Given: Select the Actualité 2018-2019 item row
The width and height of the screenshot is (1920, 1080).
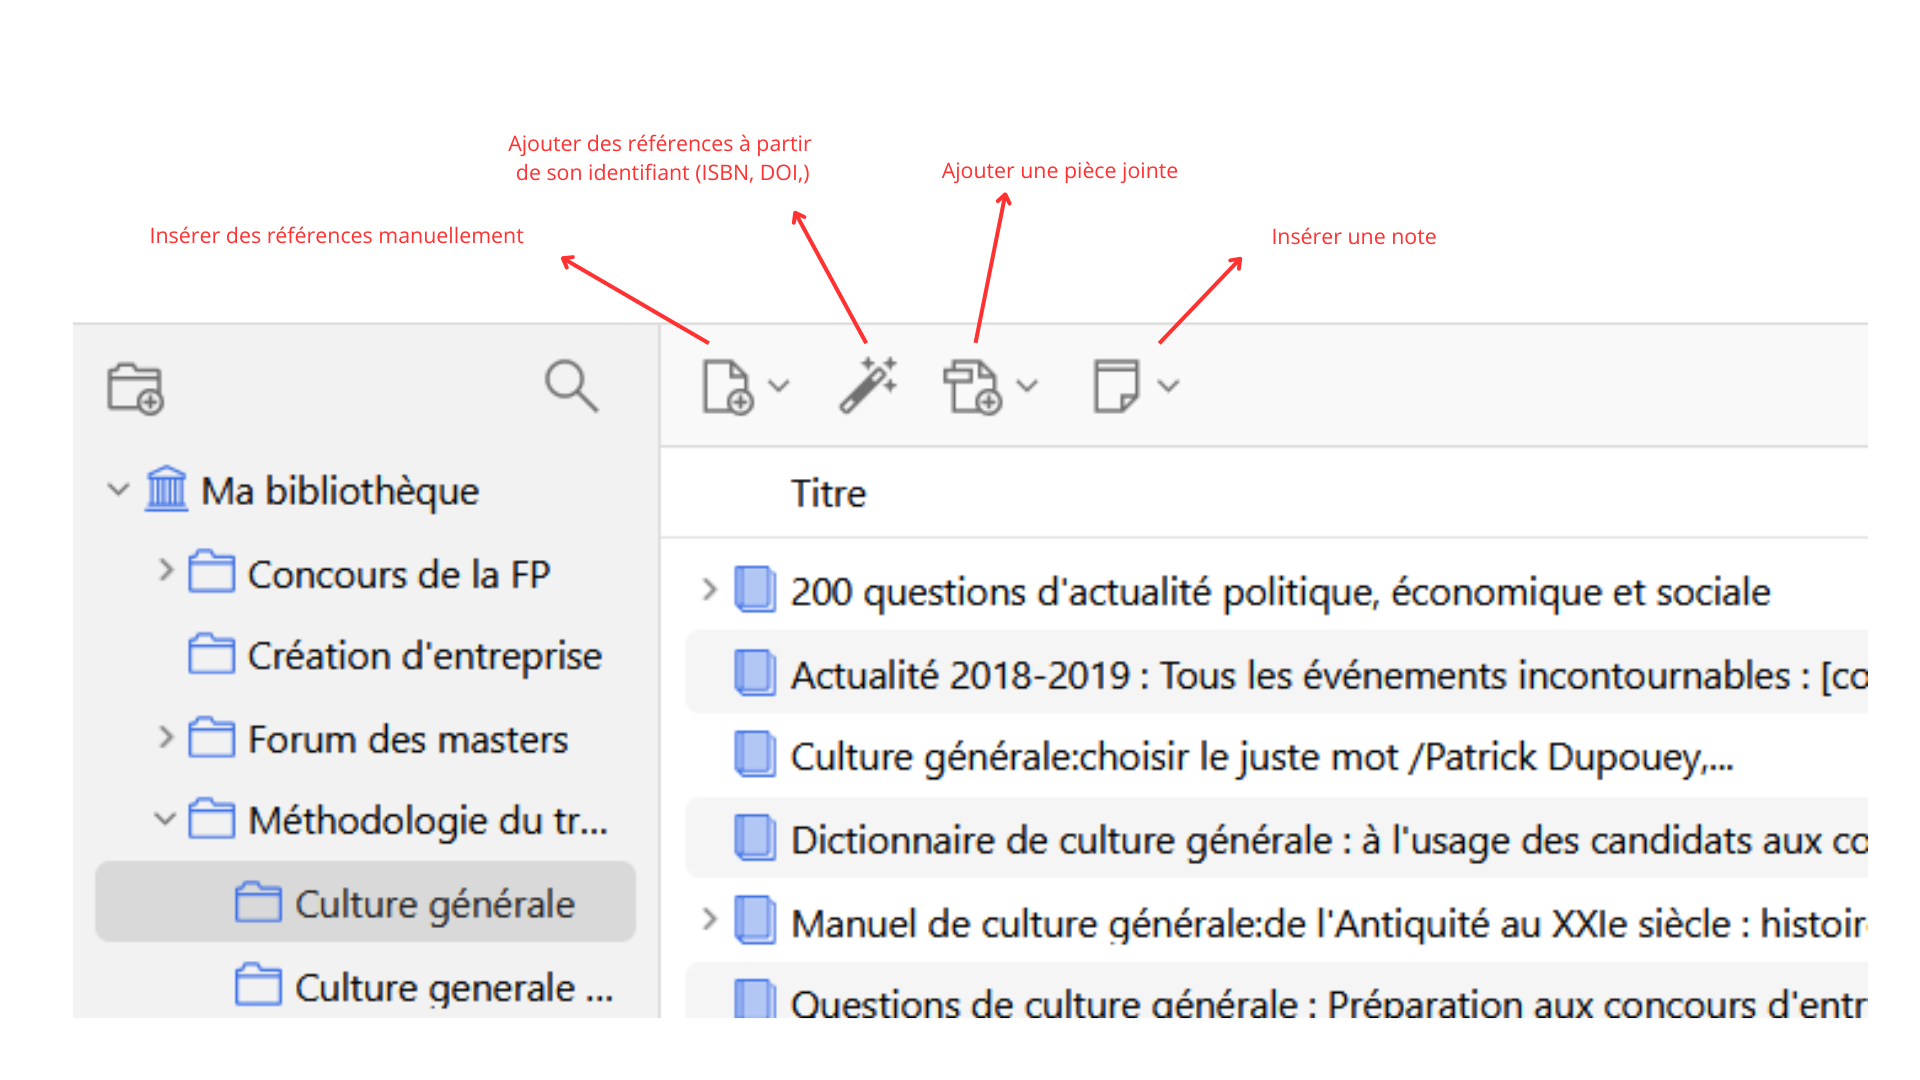Looking at the screenshot, I should (x=1276, y=673).
